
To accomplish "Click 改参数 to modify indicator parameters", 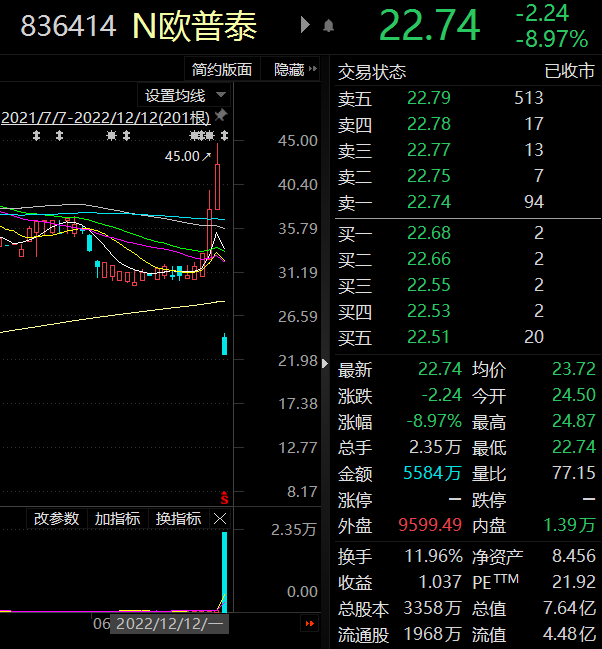I will point(56,519).
